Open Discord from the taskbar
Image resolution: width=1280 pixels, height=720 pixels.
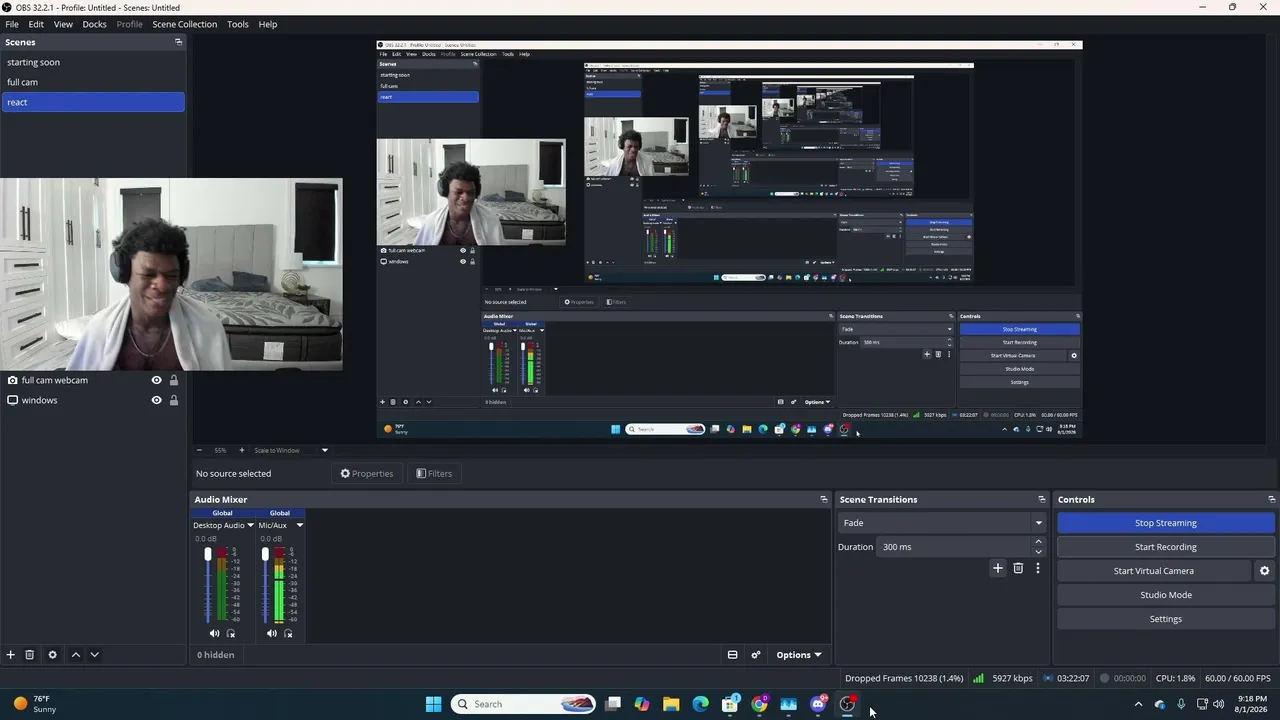[818, 704]
